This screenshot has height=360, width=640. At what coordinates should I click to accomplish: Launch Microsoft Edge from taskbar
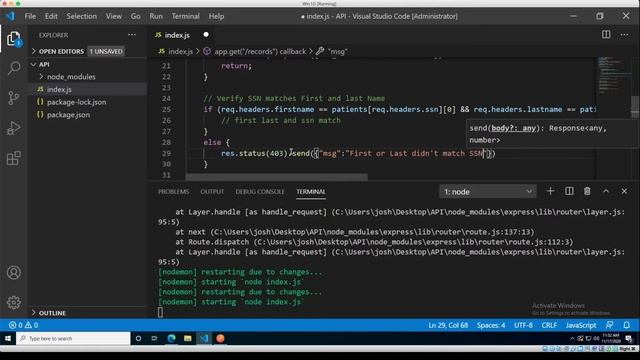pos(171,338)
